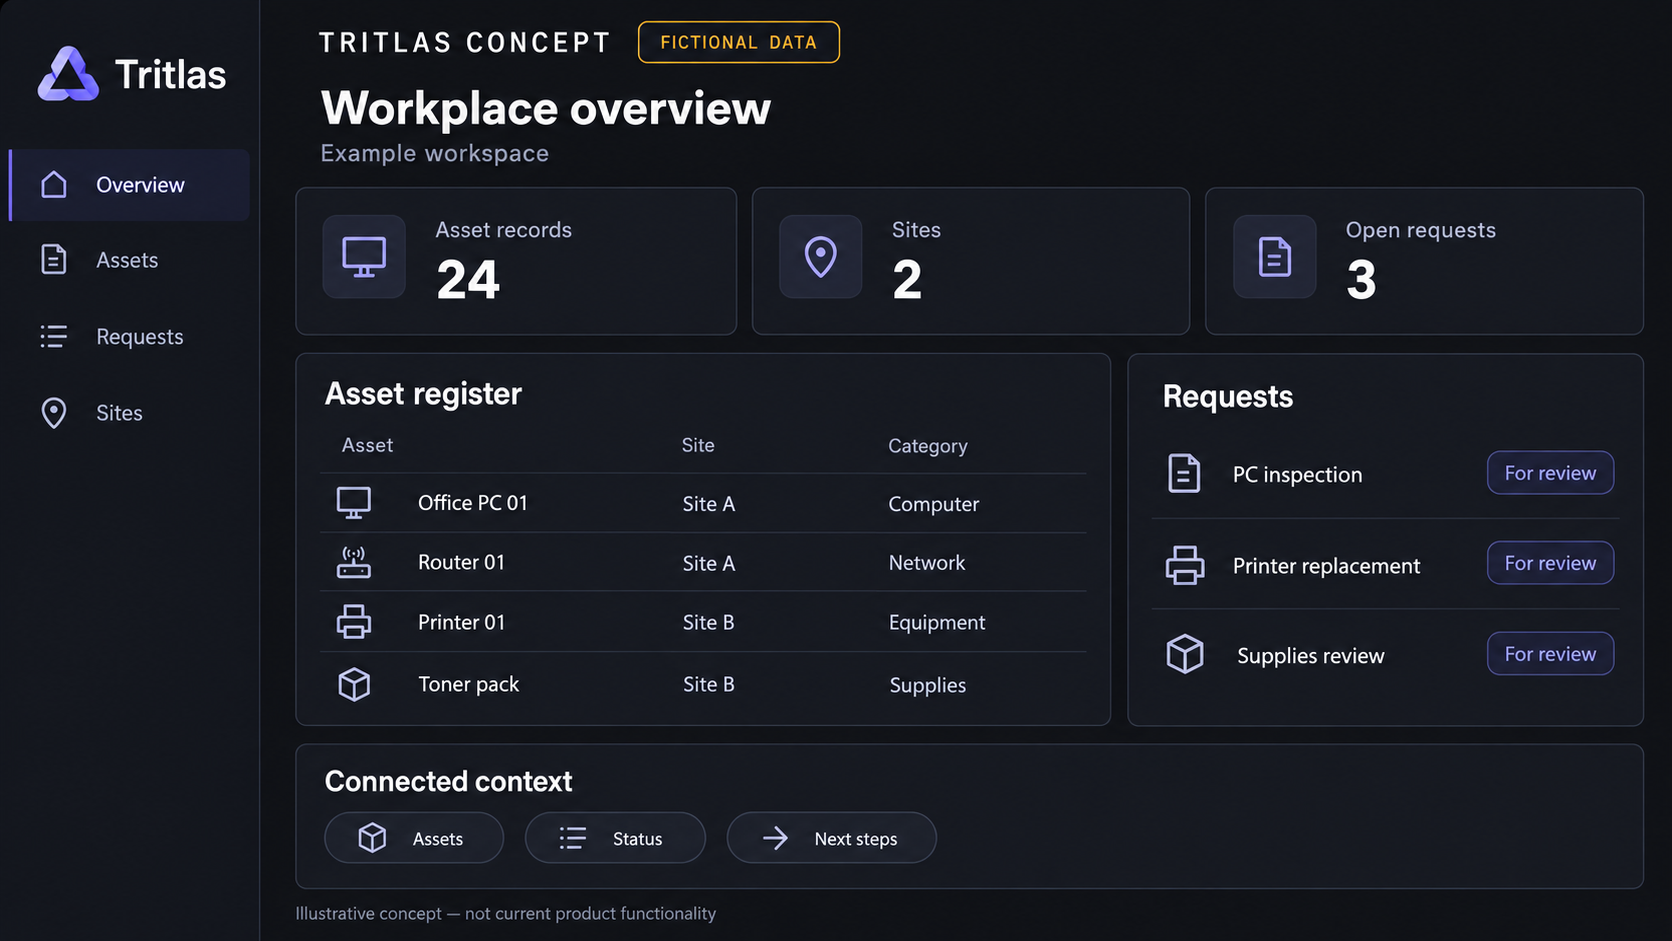
Task: Click the Asset register heading
Action: (x=423, y=394)
